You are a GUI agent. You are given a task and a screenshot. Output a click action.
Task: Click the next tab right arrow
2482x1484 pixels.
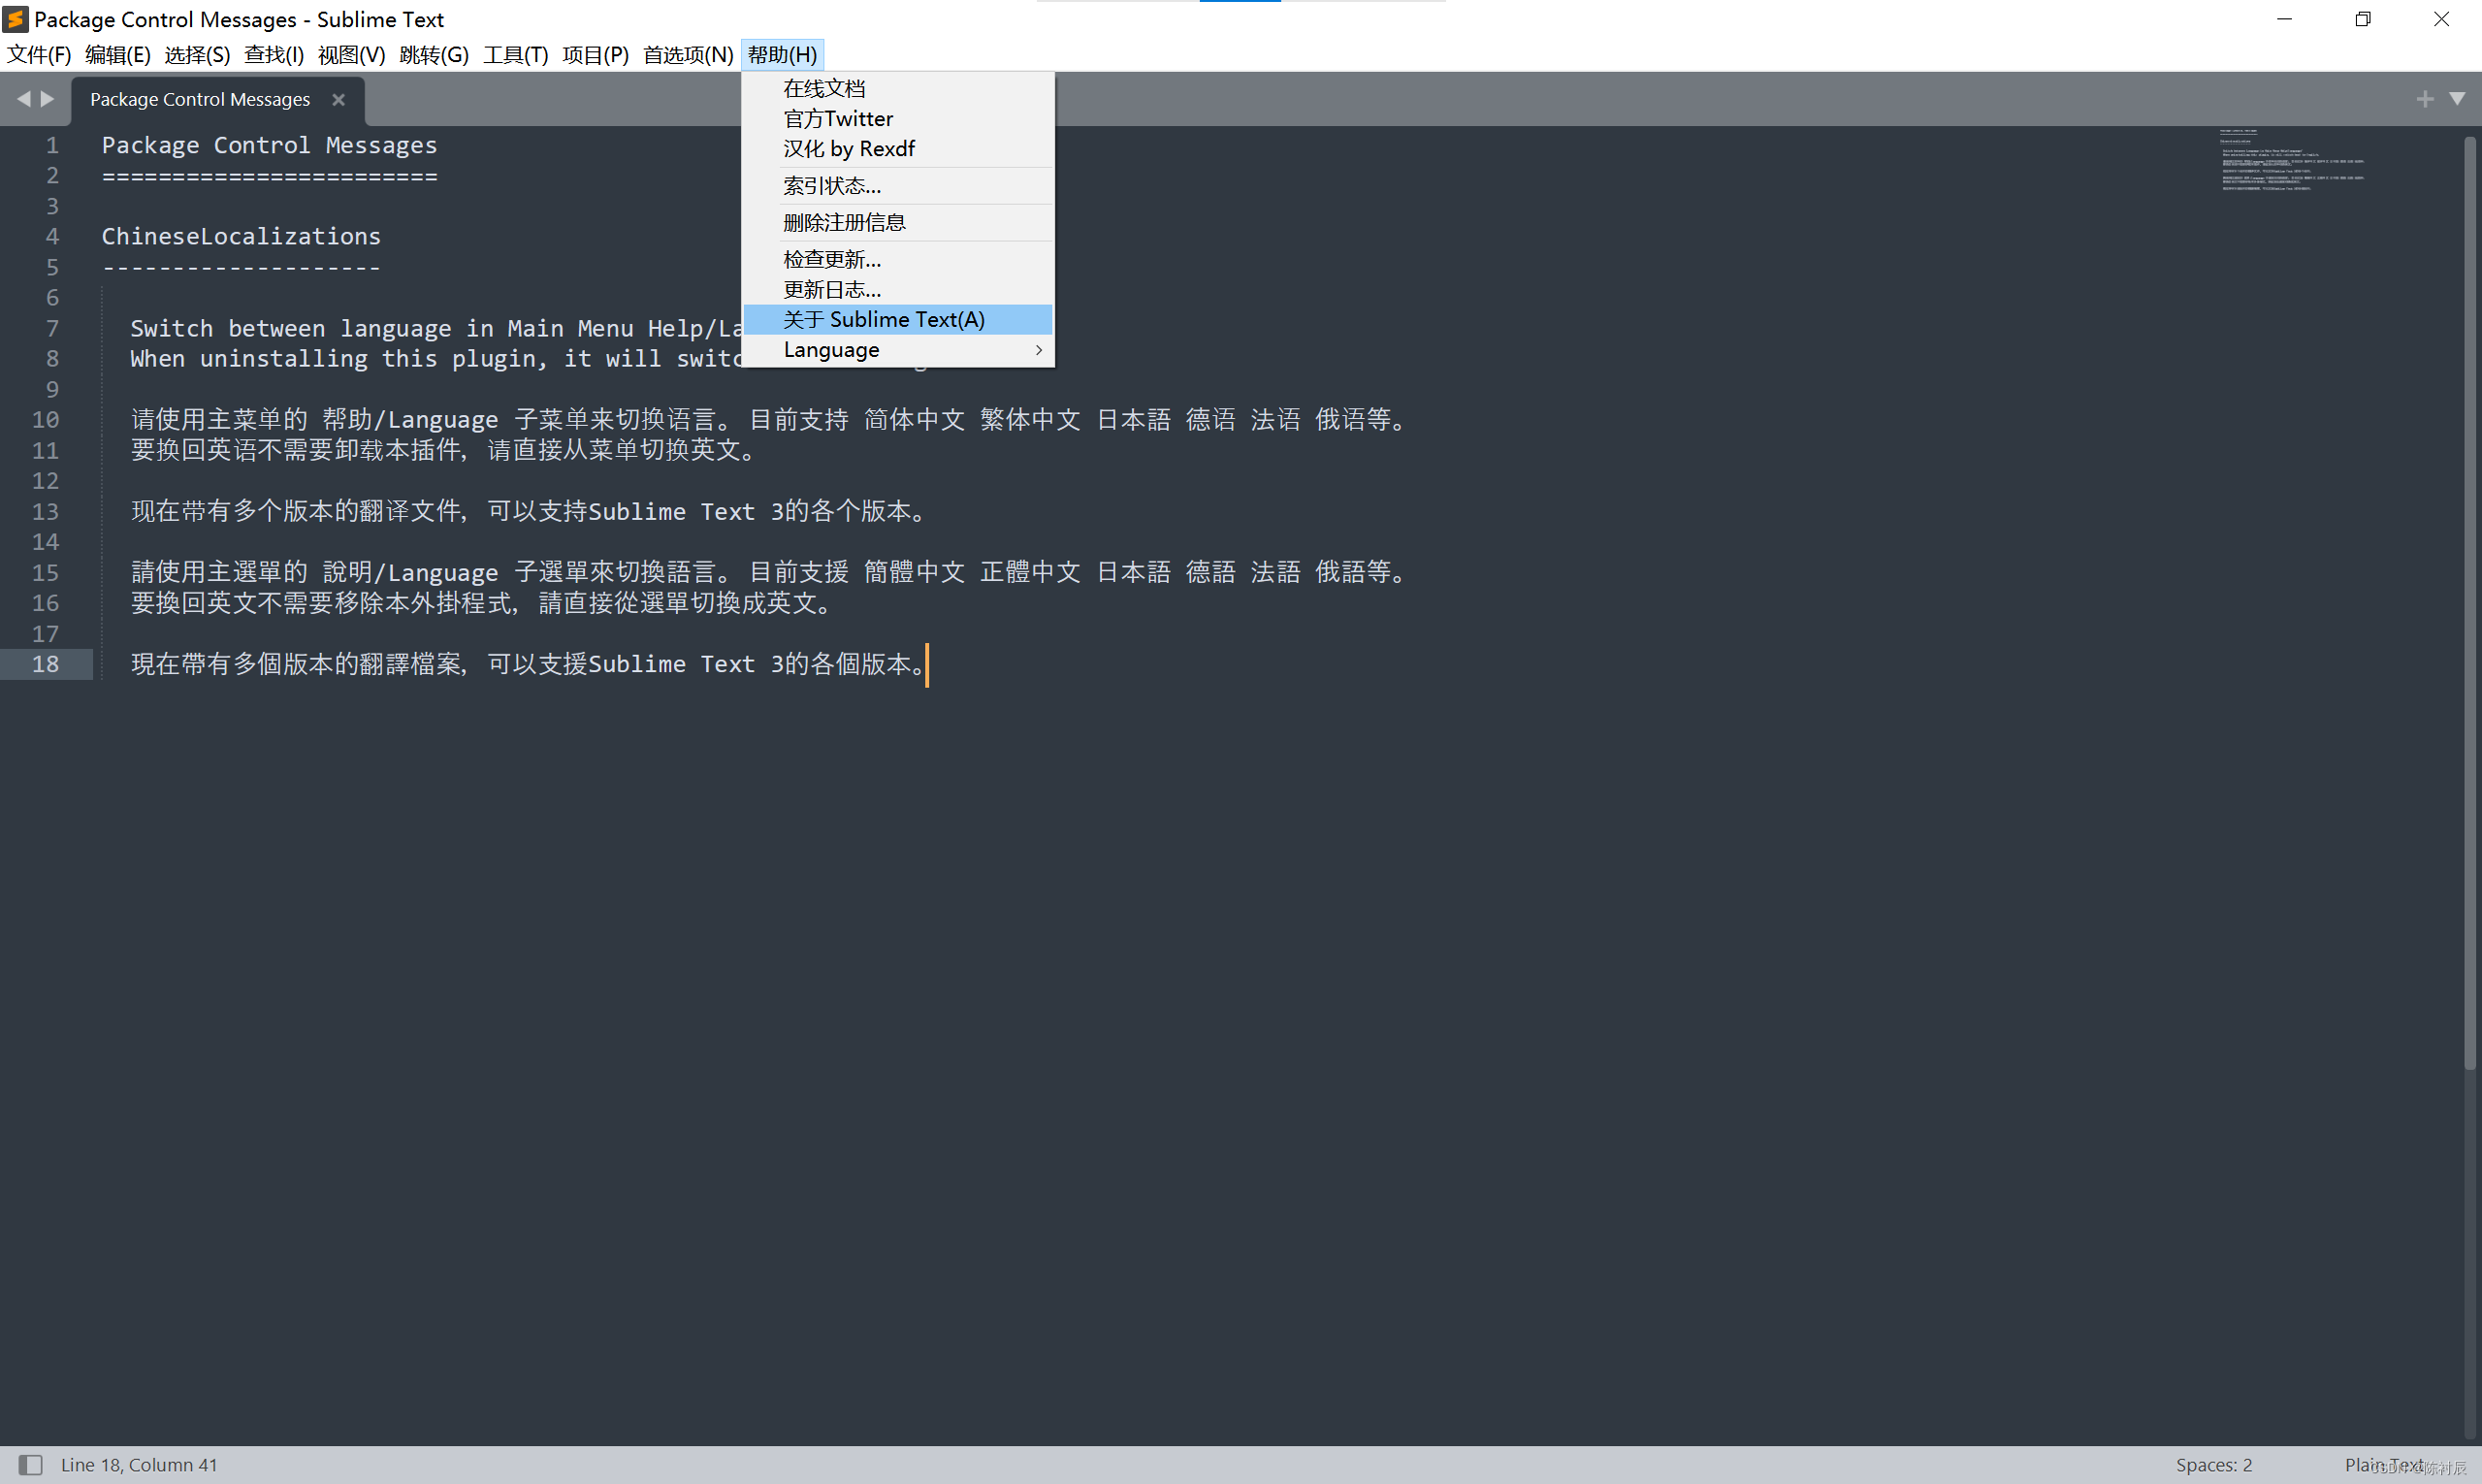[x=47, y=98]
